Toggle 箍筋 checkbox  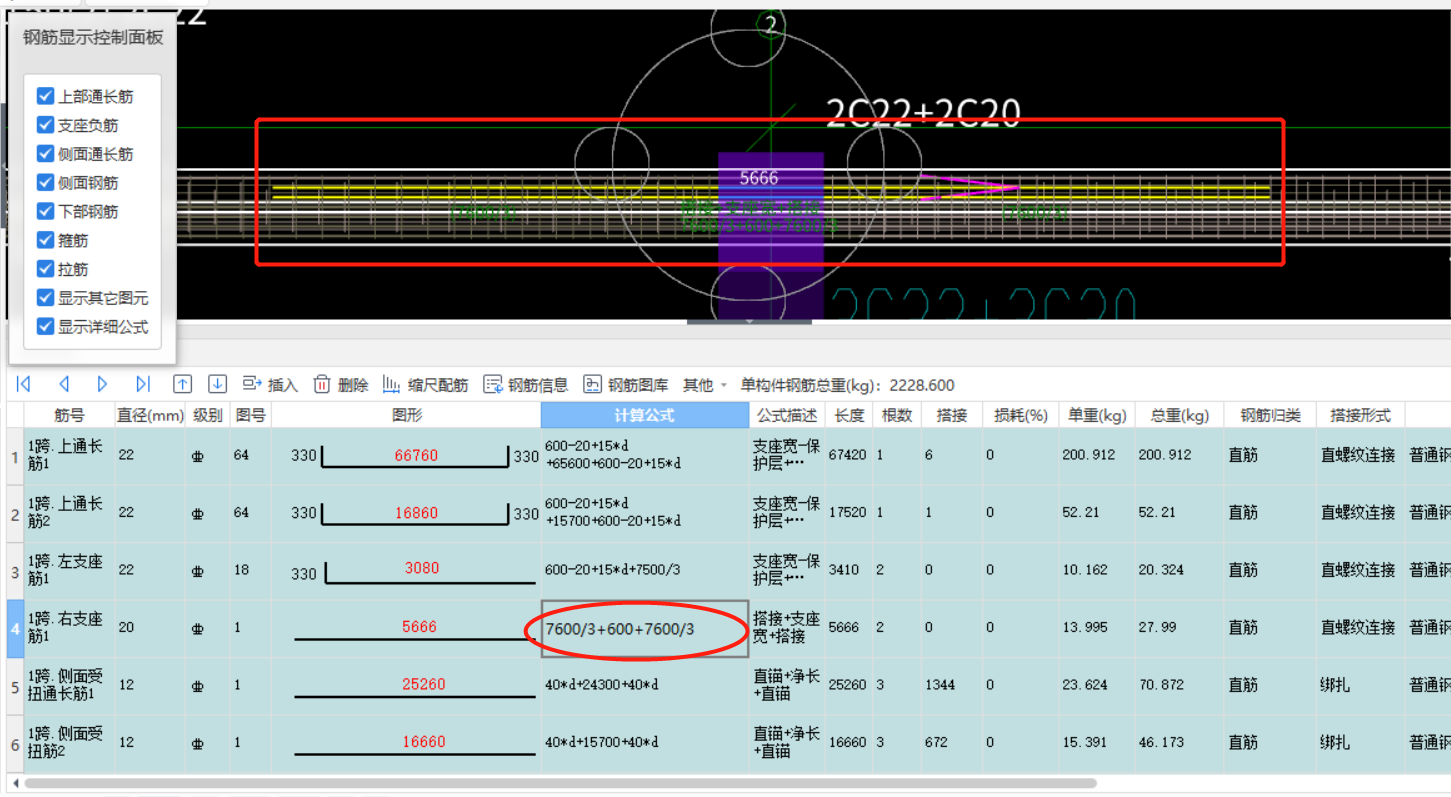click(x=45, y=240)
